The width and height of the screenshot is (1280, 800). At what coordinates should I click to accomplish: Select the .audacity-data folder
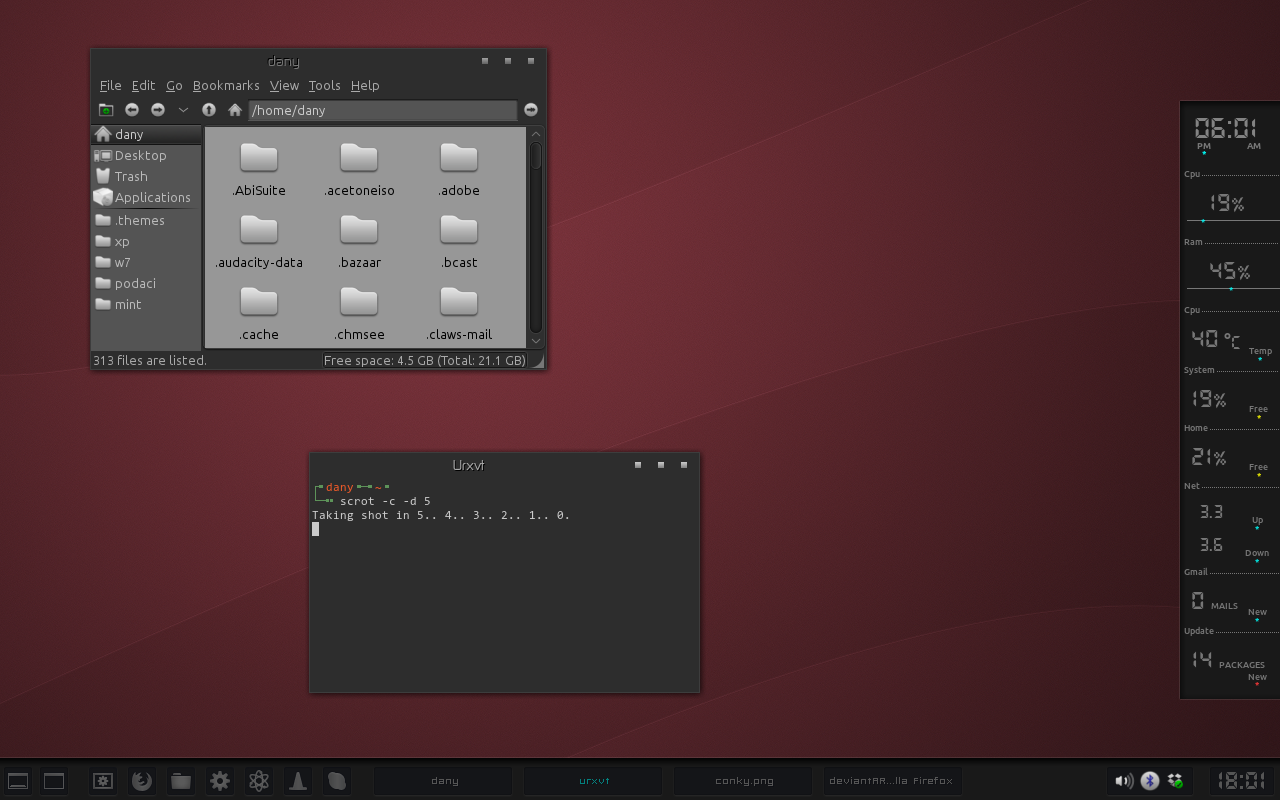[x=259, y=241]
